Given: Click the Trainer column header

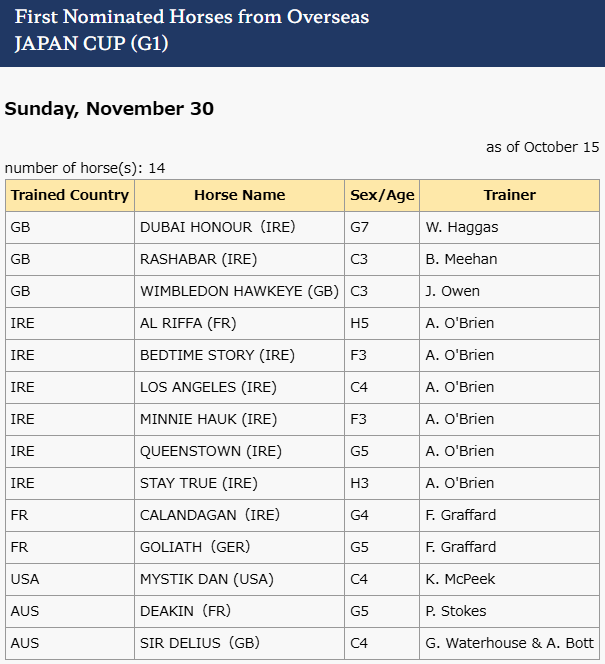Looking at the screenshot, I should [x=509, y=195].
